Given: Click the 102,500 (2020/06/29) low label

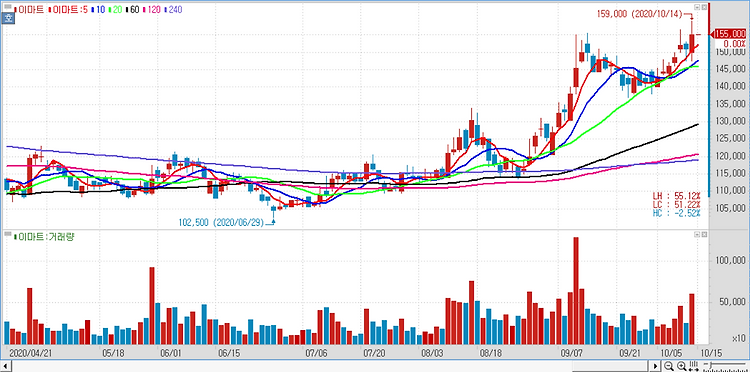Looking at the screenshot, I should coord(221,222).
